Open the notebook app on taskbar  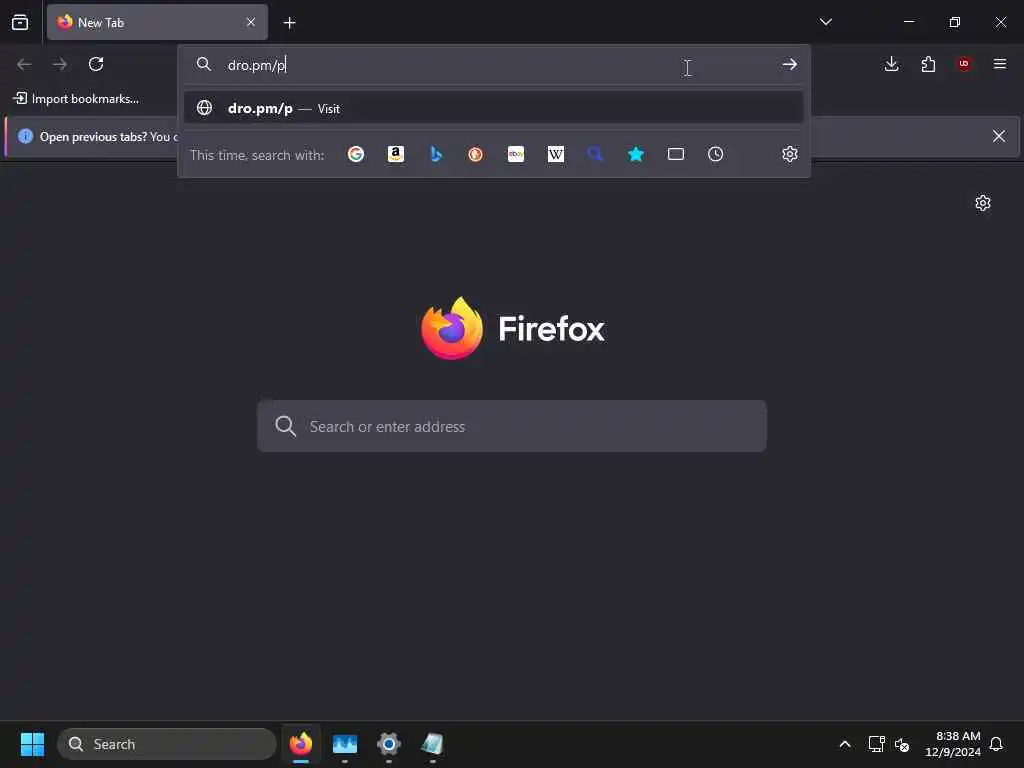pos(432,744)
